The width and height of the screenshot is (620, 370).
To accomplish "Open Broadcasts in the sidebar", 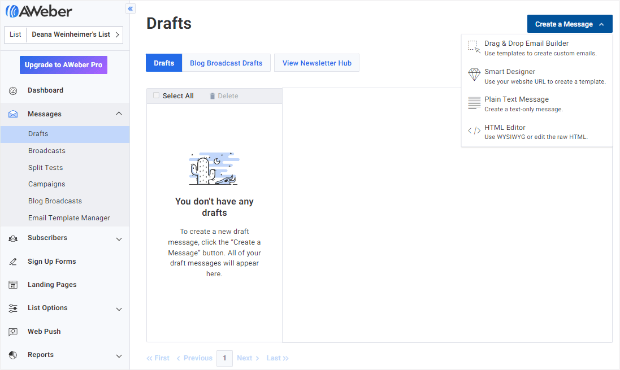I will tap(47, 151).
